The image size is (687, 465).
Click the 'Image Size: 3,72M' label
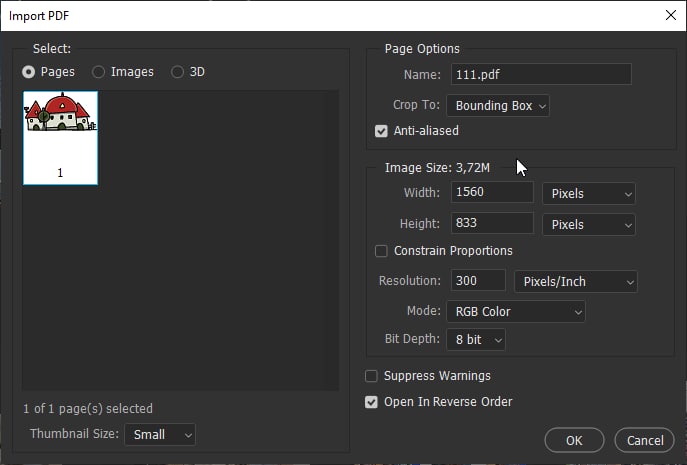pos(437,168)
